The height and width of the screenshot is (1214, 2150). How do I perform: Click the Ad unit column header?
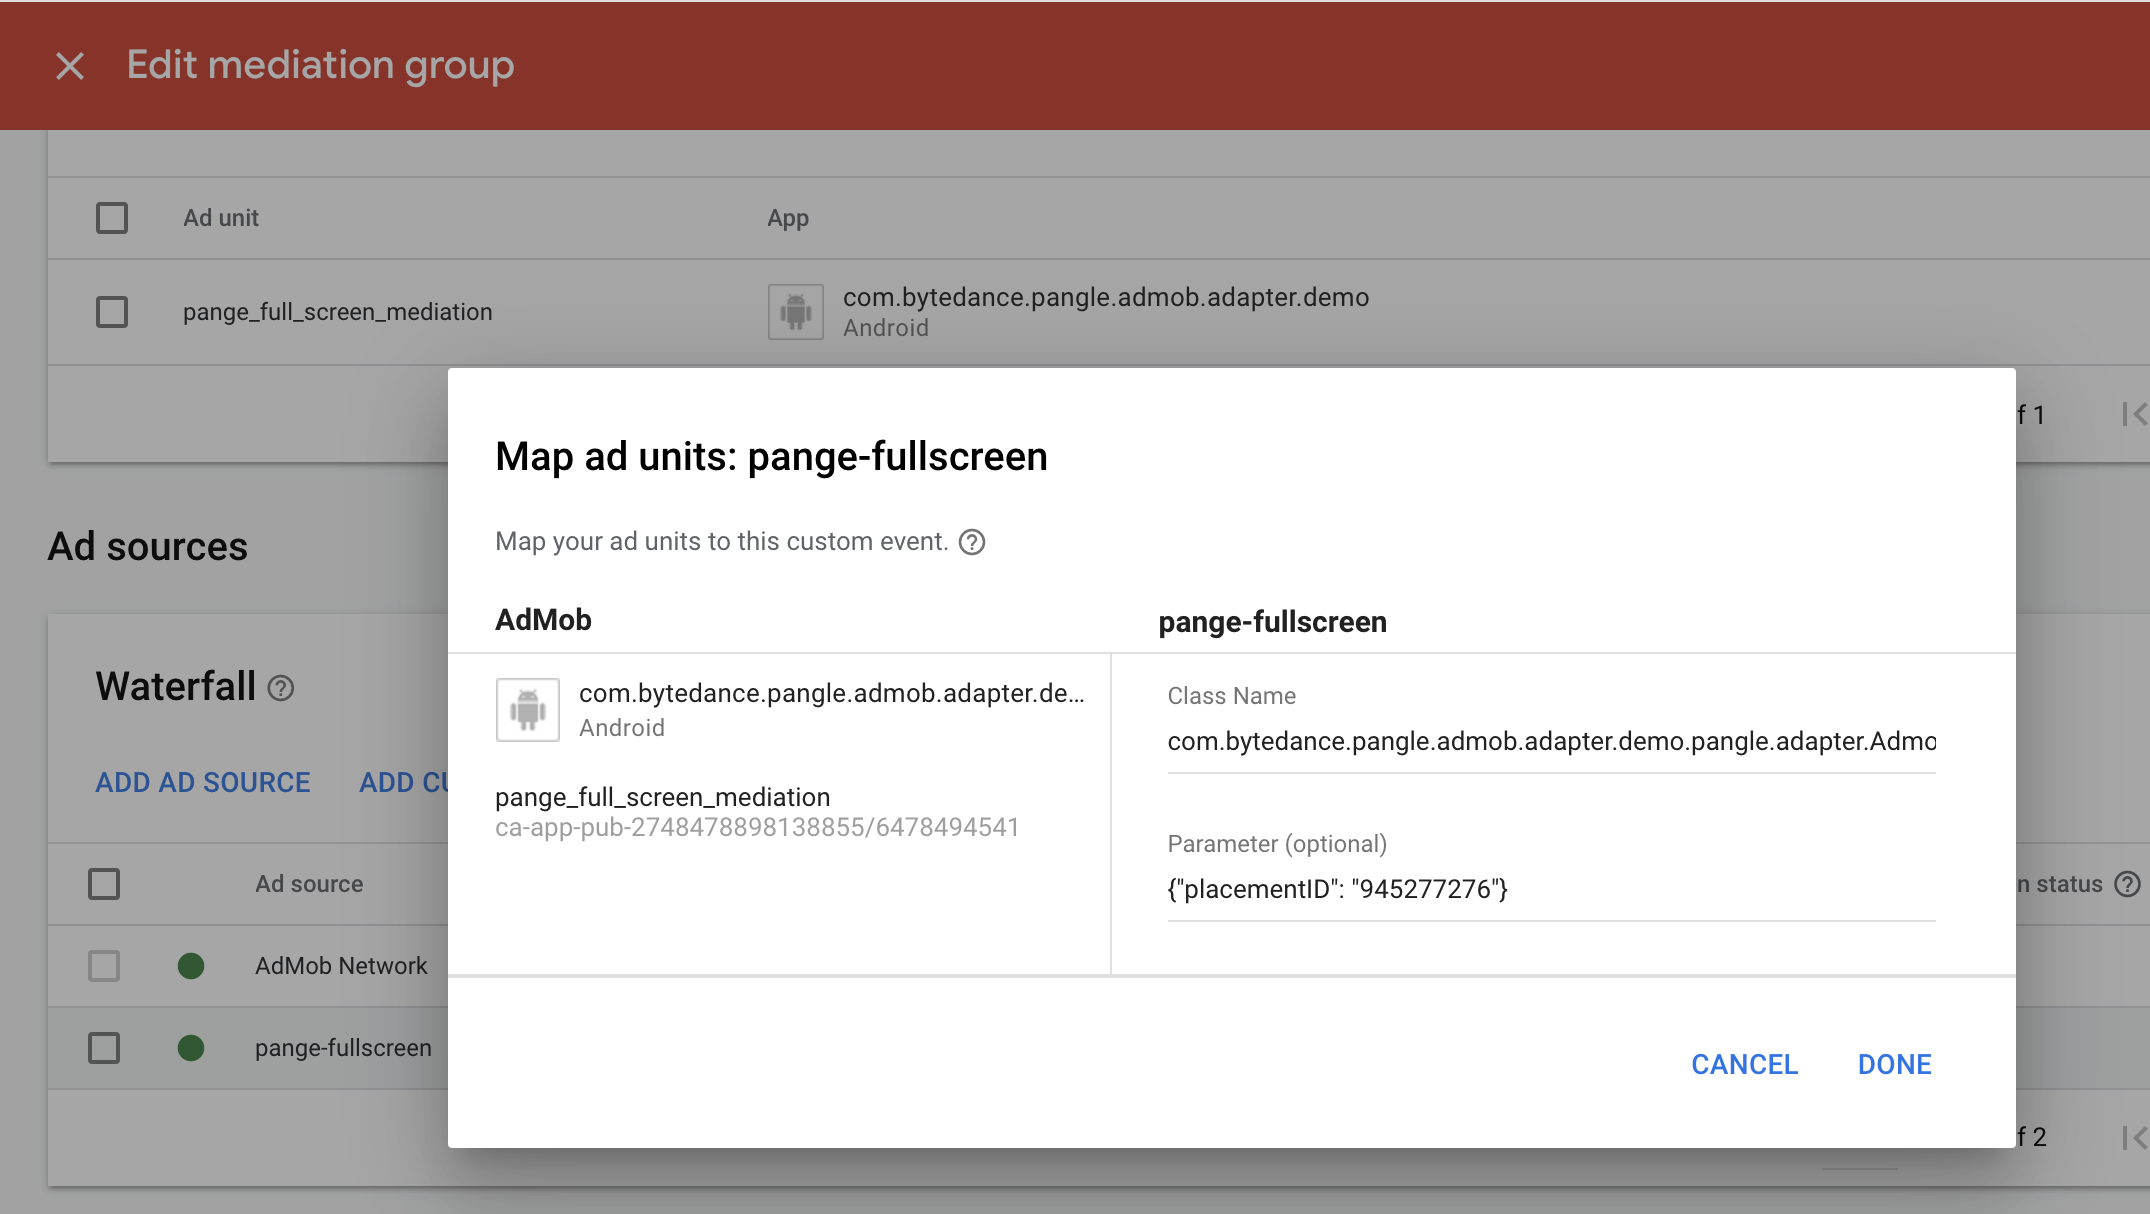(221, 218)
